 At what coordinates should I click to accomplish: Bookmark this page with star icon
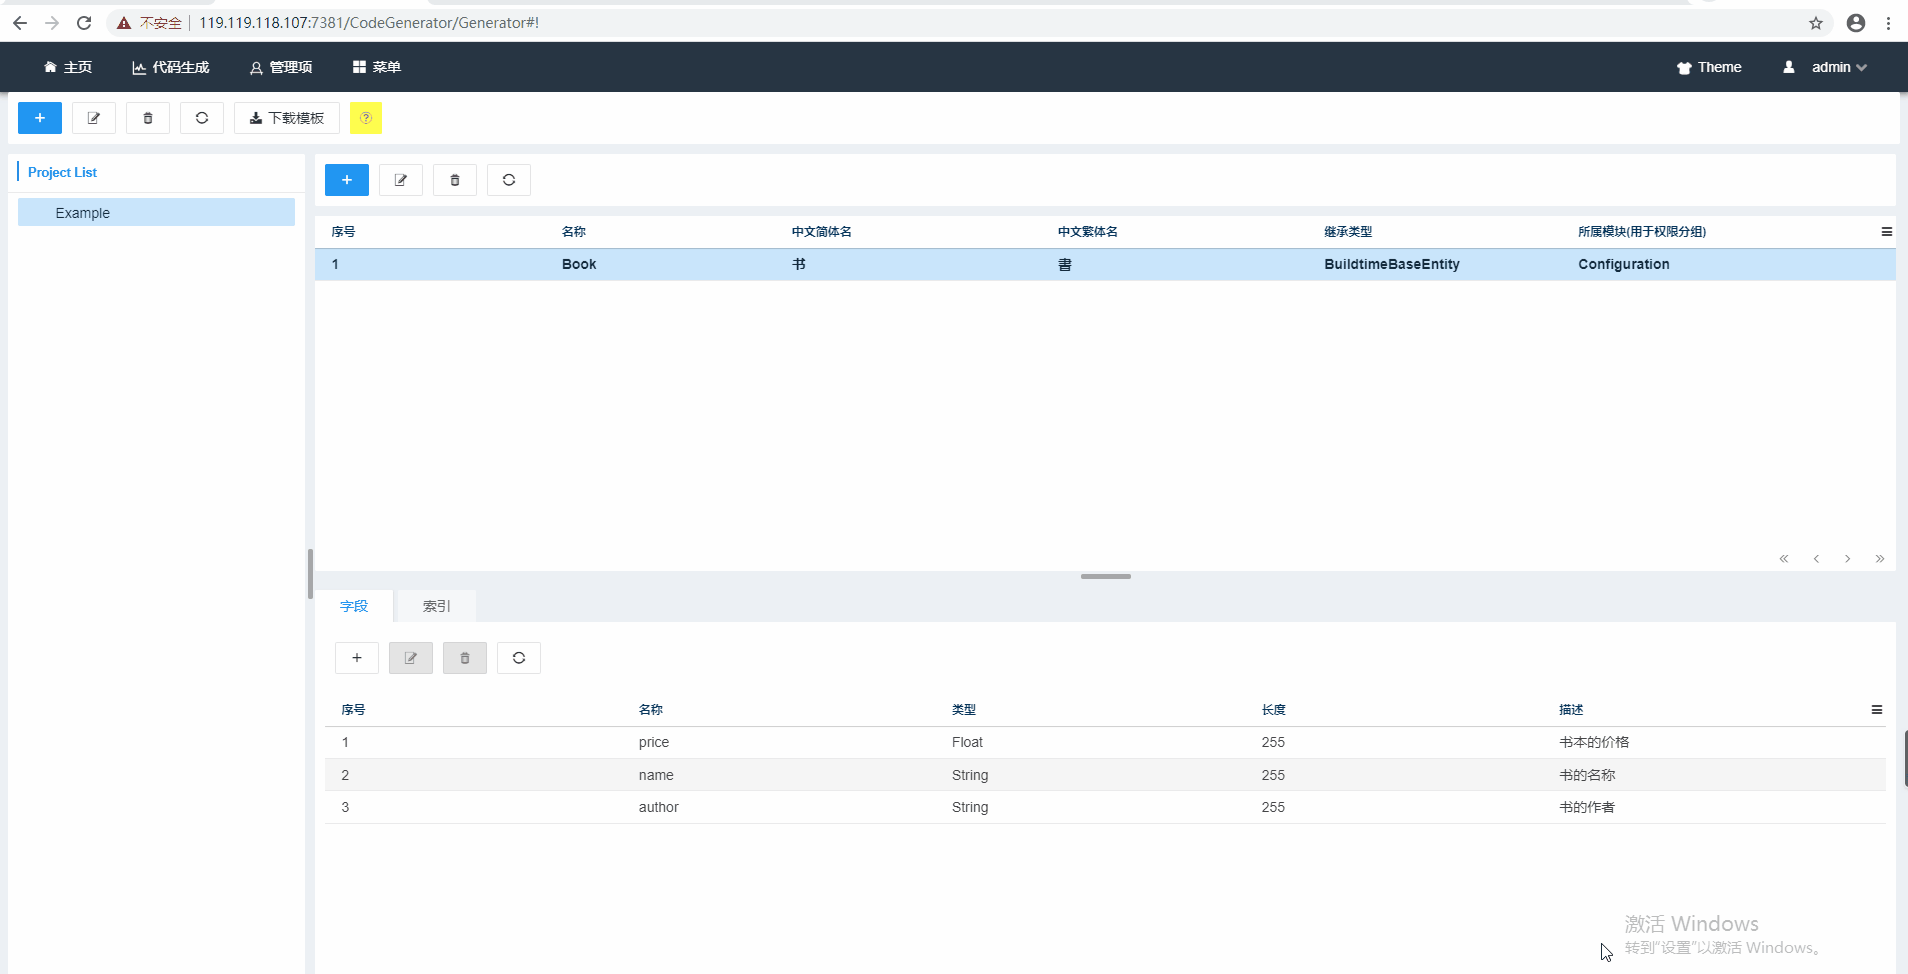tap(1816, 23)
